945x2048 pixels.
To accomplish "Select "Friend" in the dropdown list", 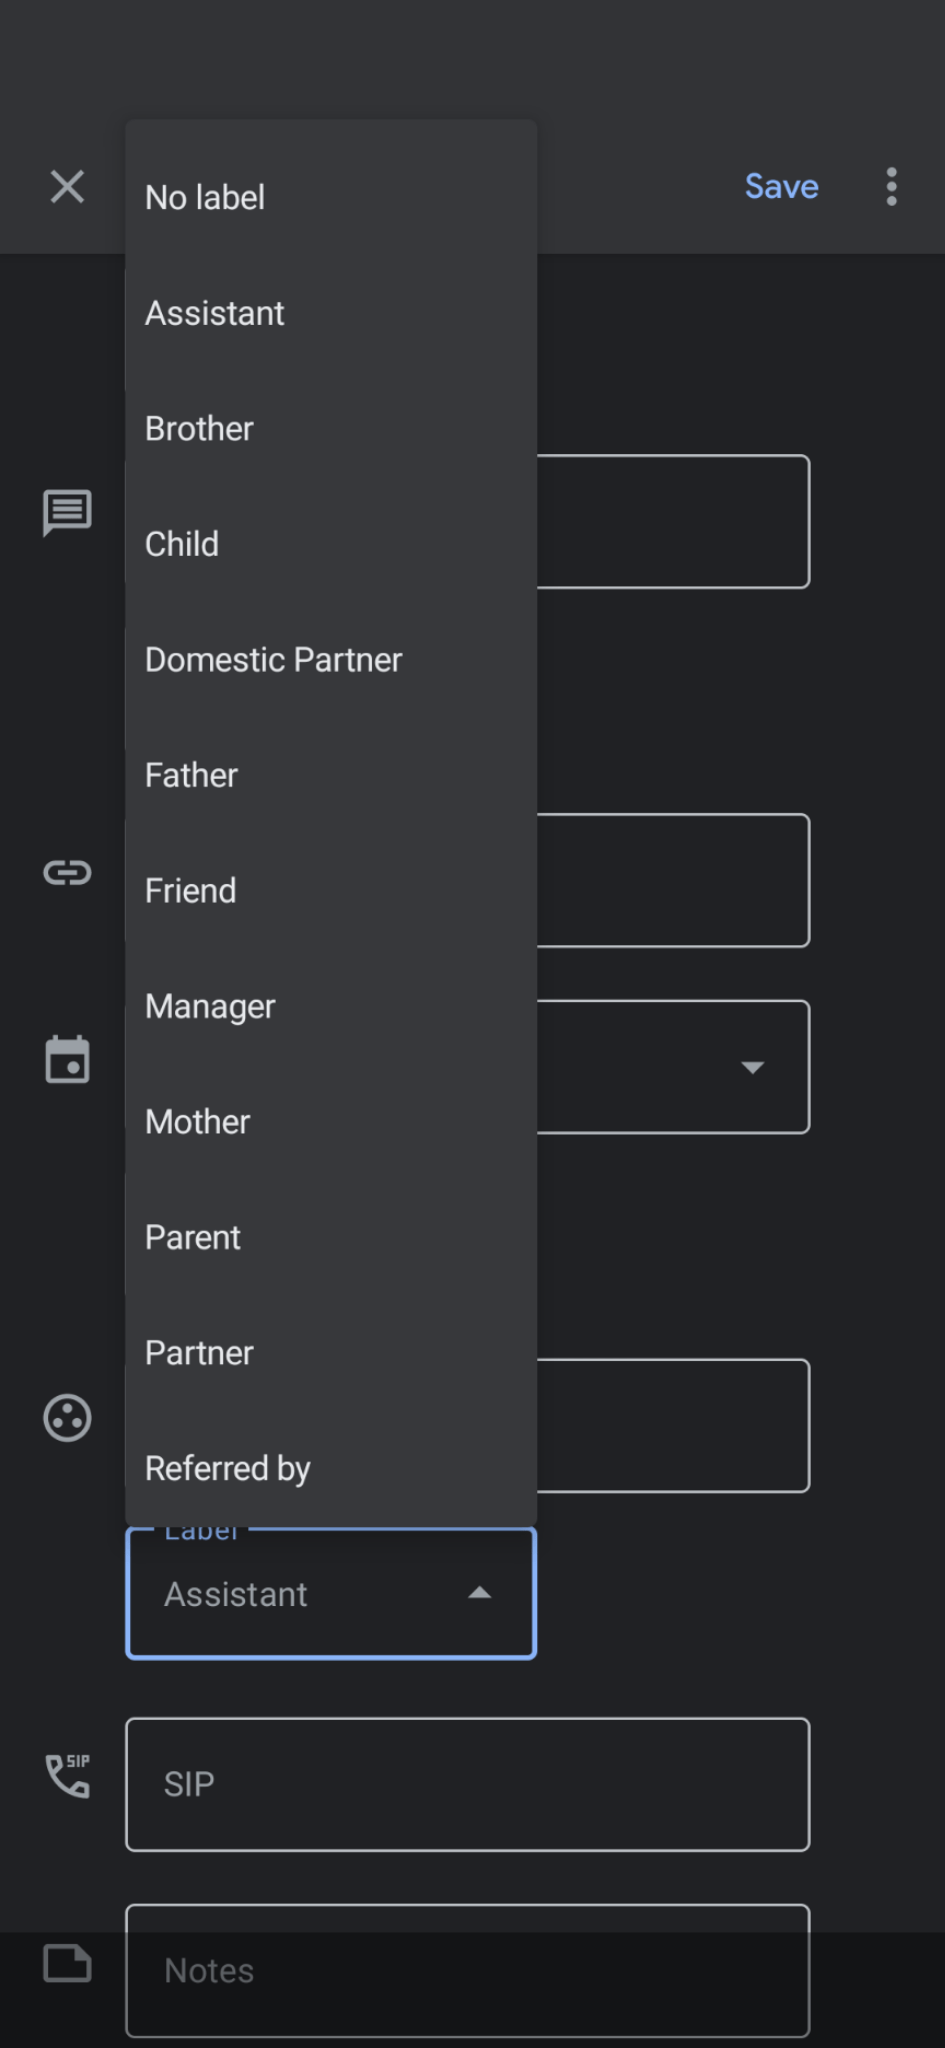I will coord(190,891).
